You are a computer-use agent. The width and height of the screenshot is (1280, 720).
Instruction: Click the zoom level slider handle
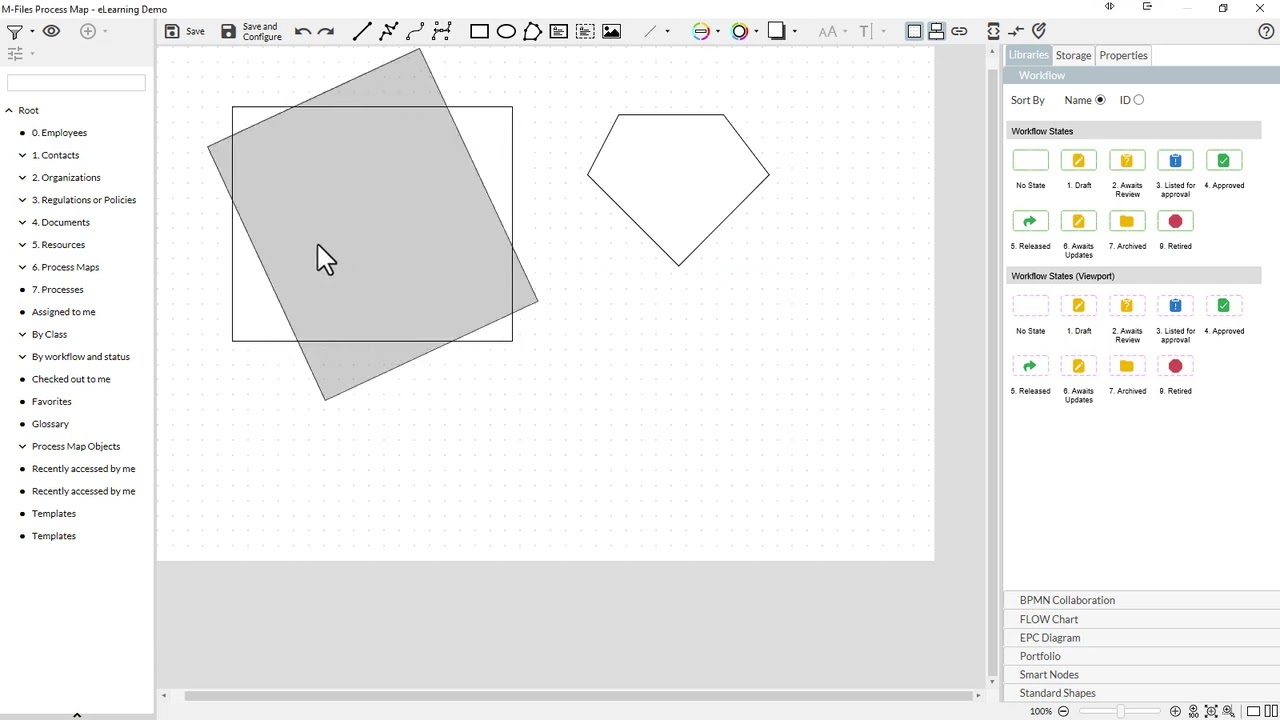tap(1120, 711)
